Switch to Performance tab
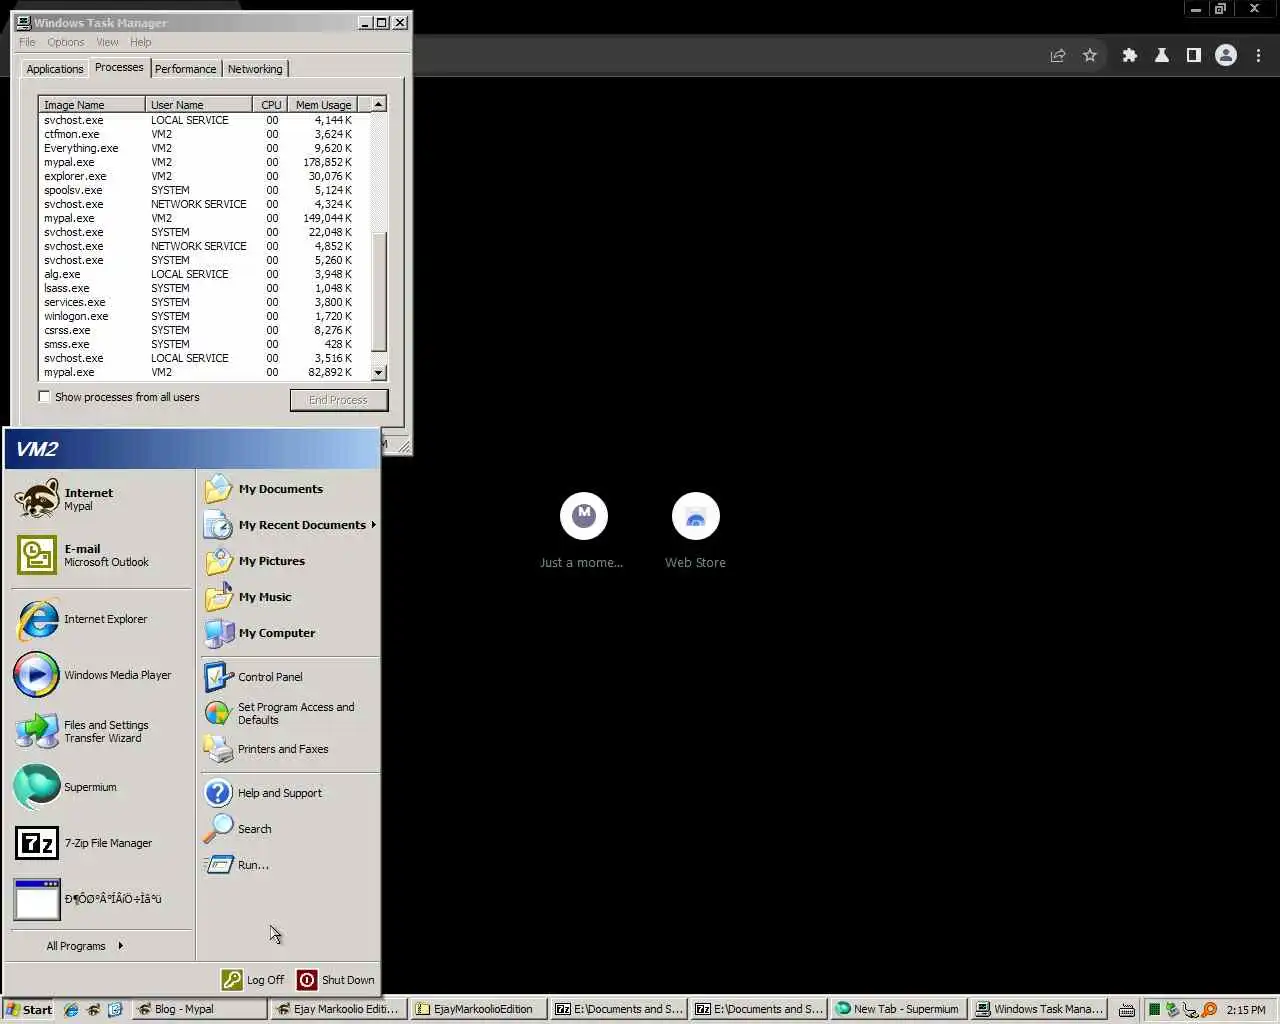1280x1024 pixels. (186, 69)
